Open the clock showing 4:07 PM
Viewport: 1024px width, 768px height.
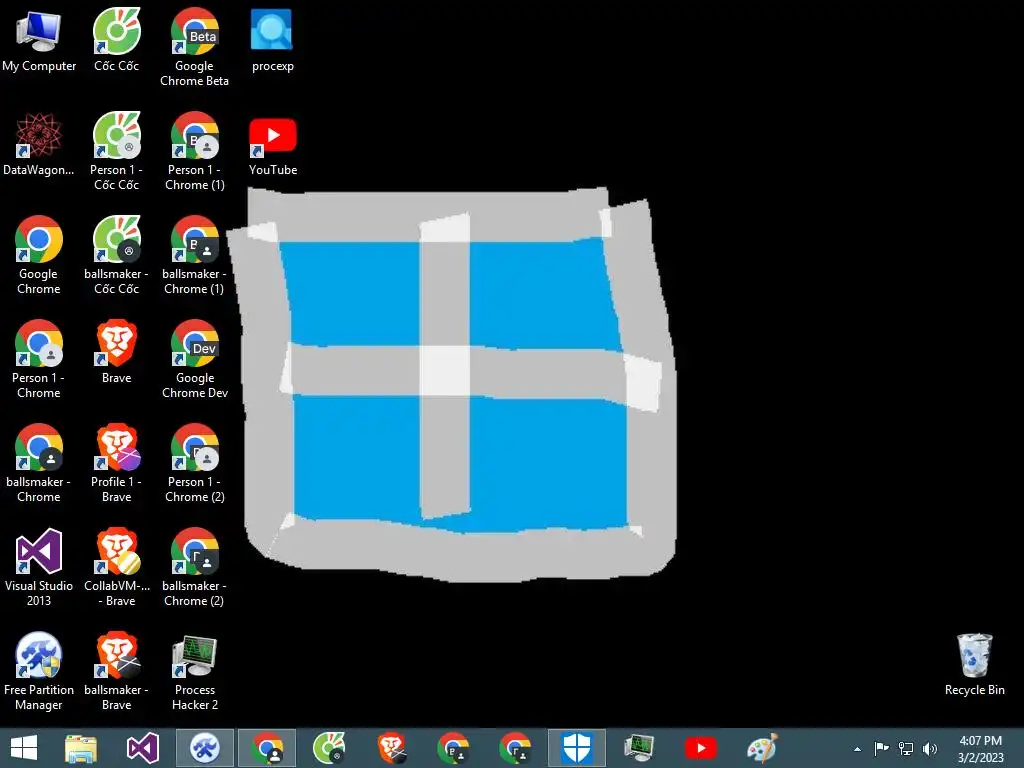(x=980, y=749)
